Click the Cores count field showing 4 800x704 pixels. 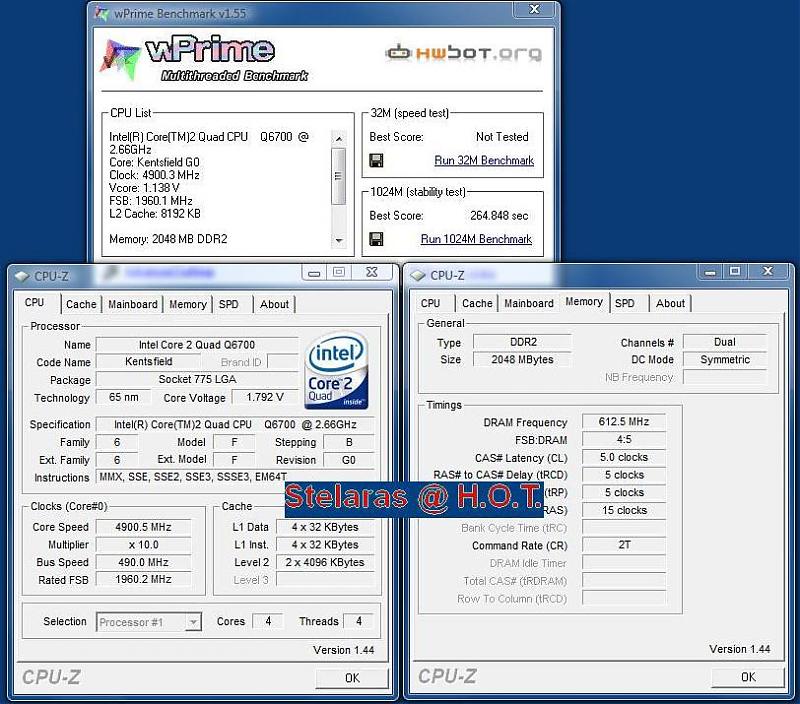pyautogui.click(x=268, y=621)
